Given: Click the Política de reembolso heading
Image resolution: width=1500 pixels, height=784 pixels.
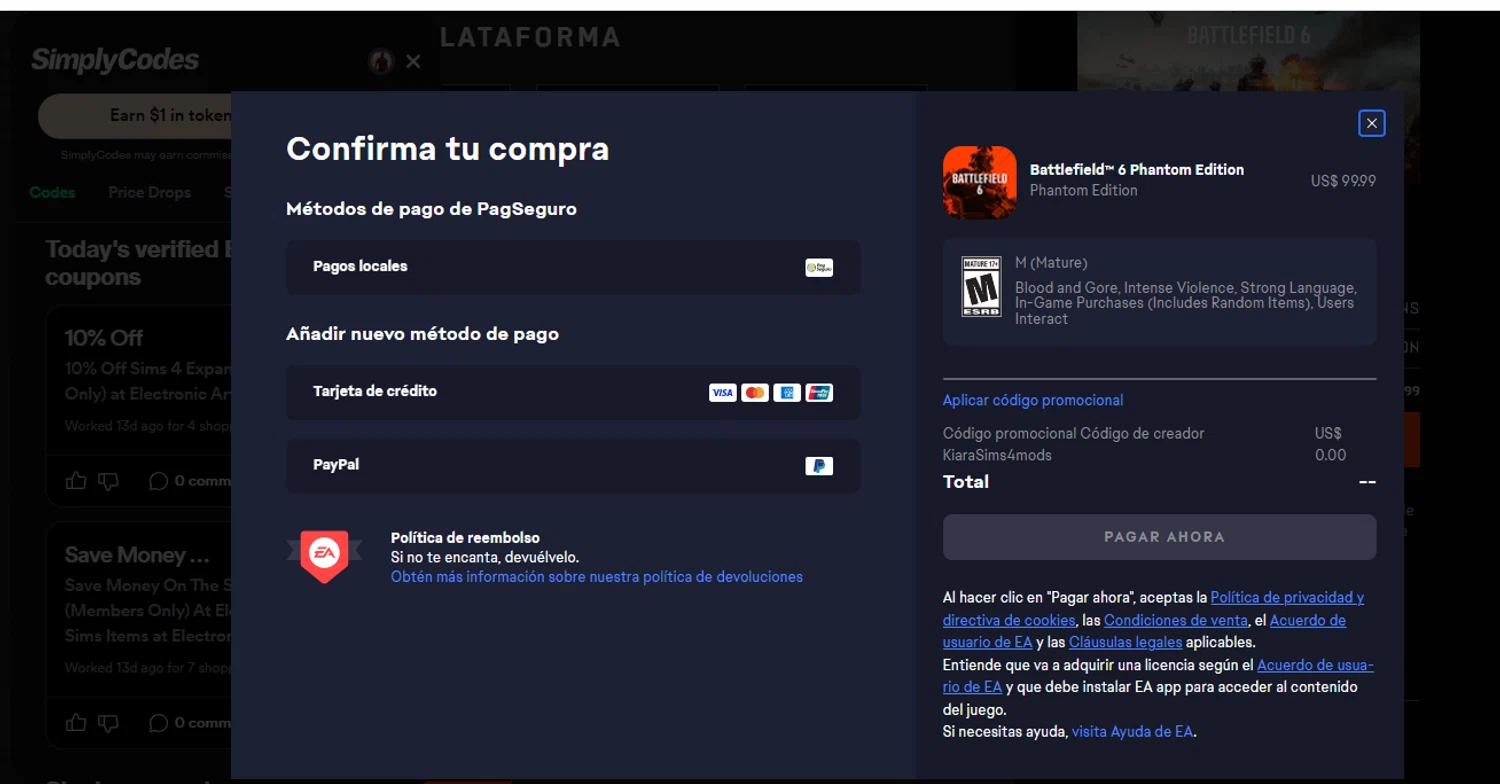Looking at the screenshot, I should tap(465, 538).
